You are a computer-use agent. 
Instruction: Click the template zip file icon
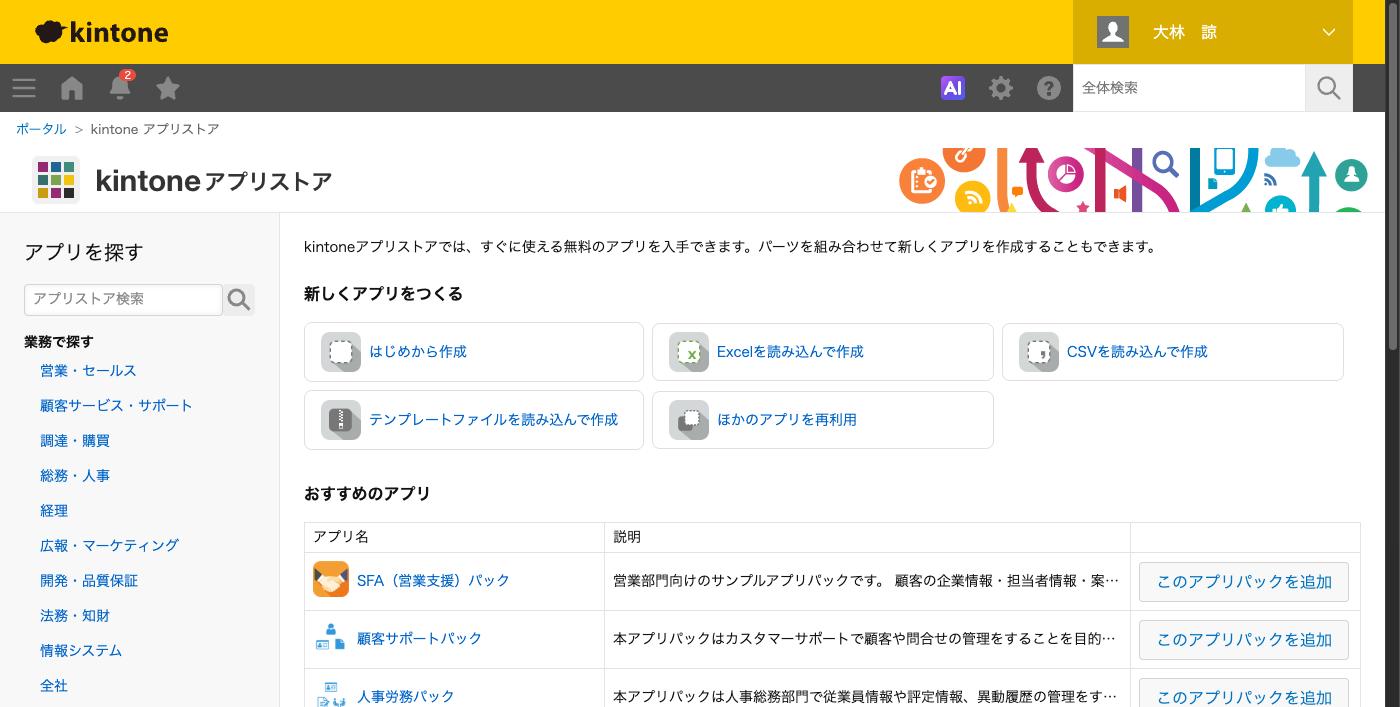pyautogui.click(x=341, y=420)
